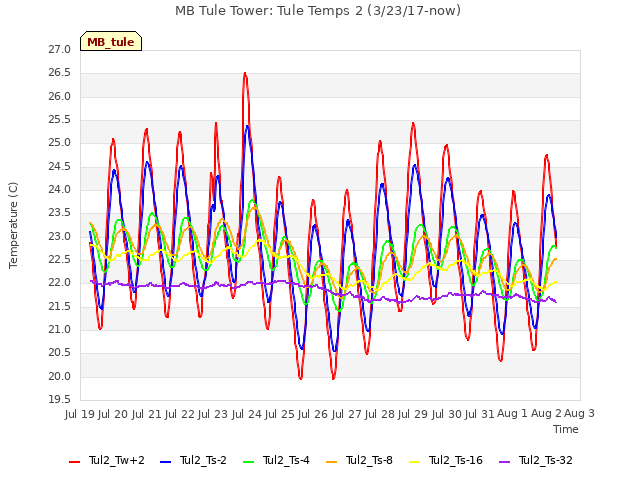Screen dimensions: 640x480
Task: Click the 21.0 y-axis tick label
Action: (60, 329)
